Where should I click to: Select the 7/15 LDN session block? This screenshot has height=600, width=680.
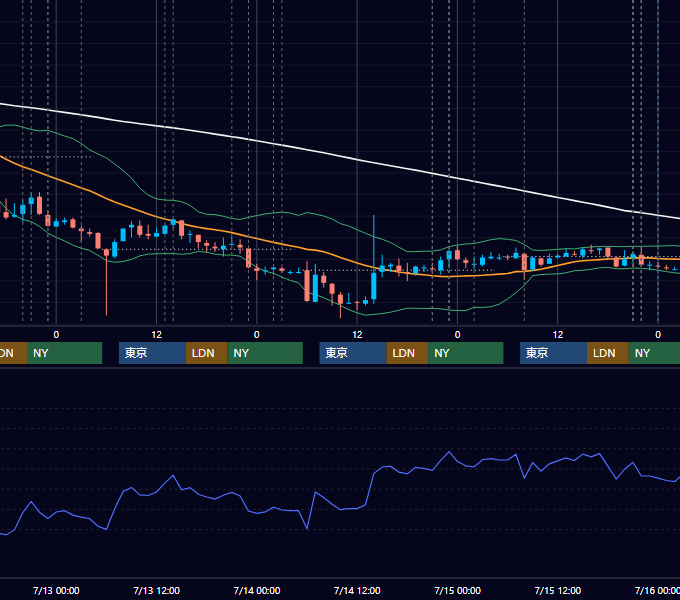coord(608,353)
